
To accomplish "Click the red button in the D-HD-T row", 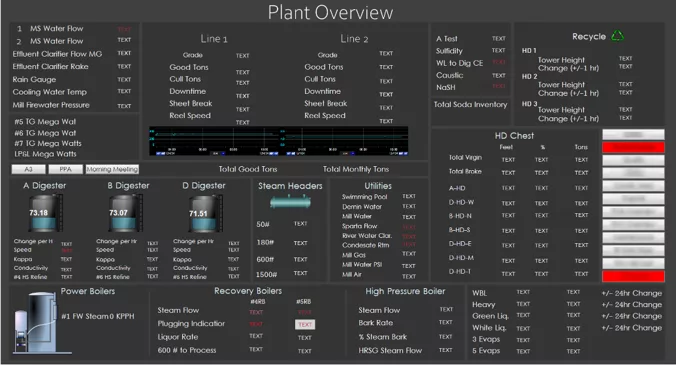I will click(x=633, y=276).
